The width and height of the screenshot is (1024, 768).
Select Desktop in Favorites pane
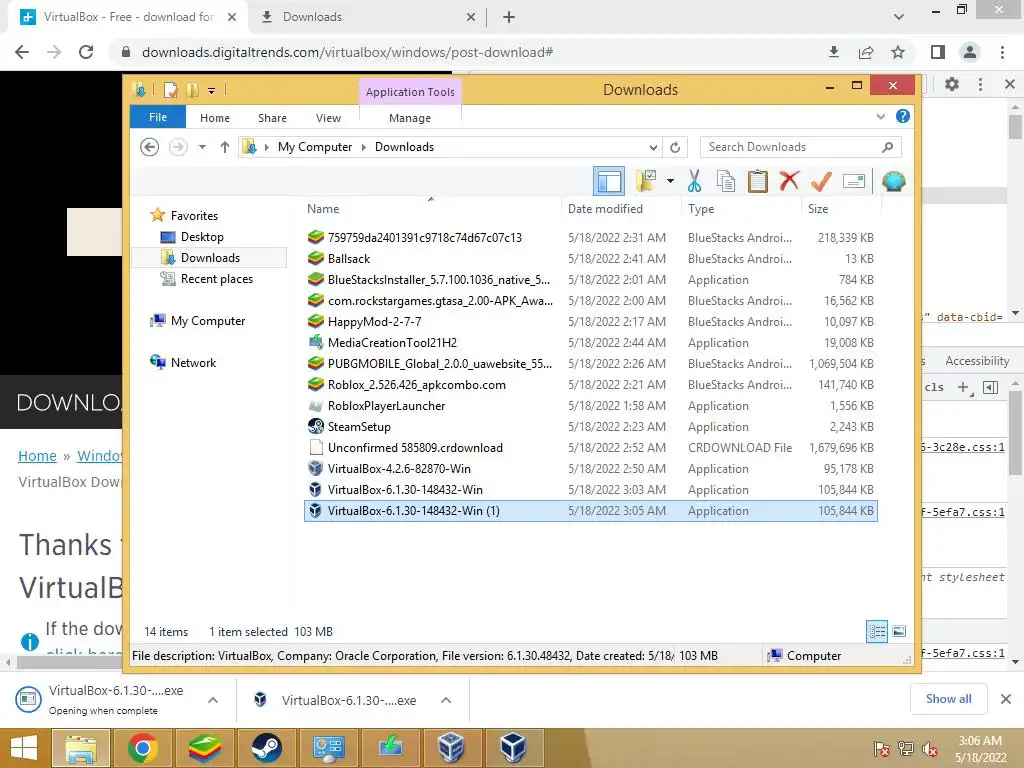coord(202,236)
